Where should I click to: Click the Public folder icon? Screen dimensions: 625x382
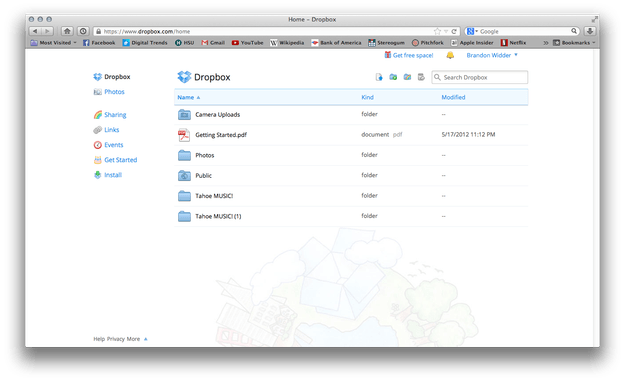click(x=184, y=175)
